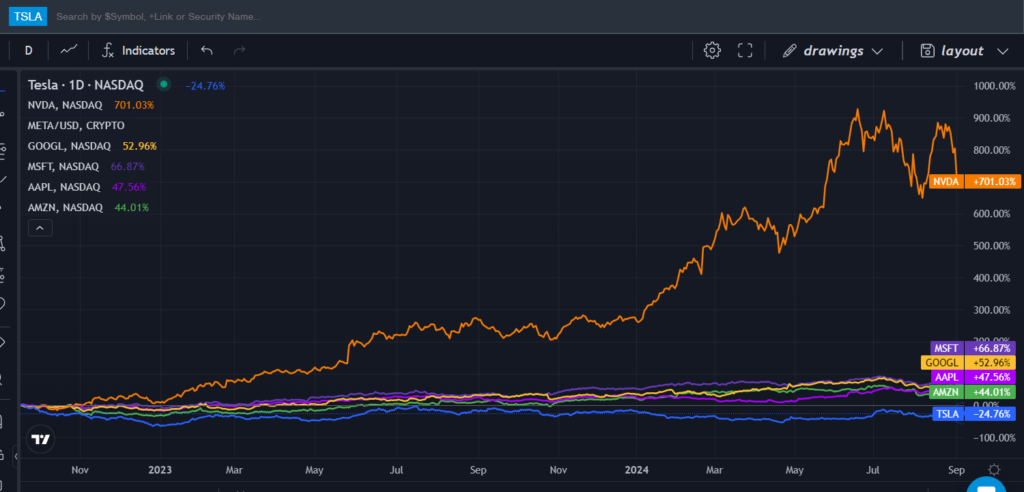The width and height of the screenshot is (1024, 492).
Task: Enter fullscreen mode with the frame icon
Action: pyautogui.click(x=744, y=50)
